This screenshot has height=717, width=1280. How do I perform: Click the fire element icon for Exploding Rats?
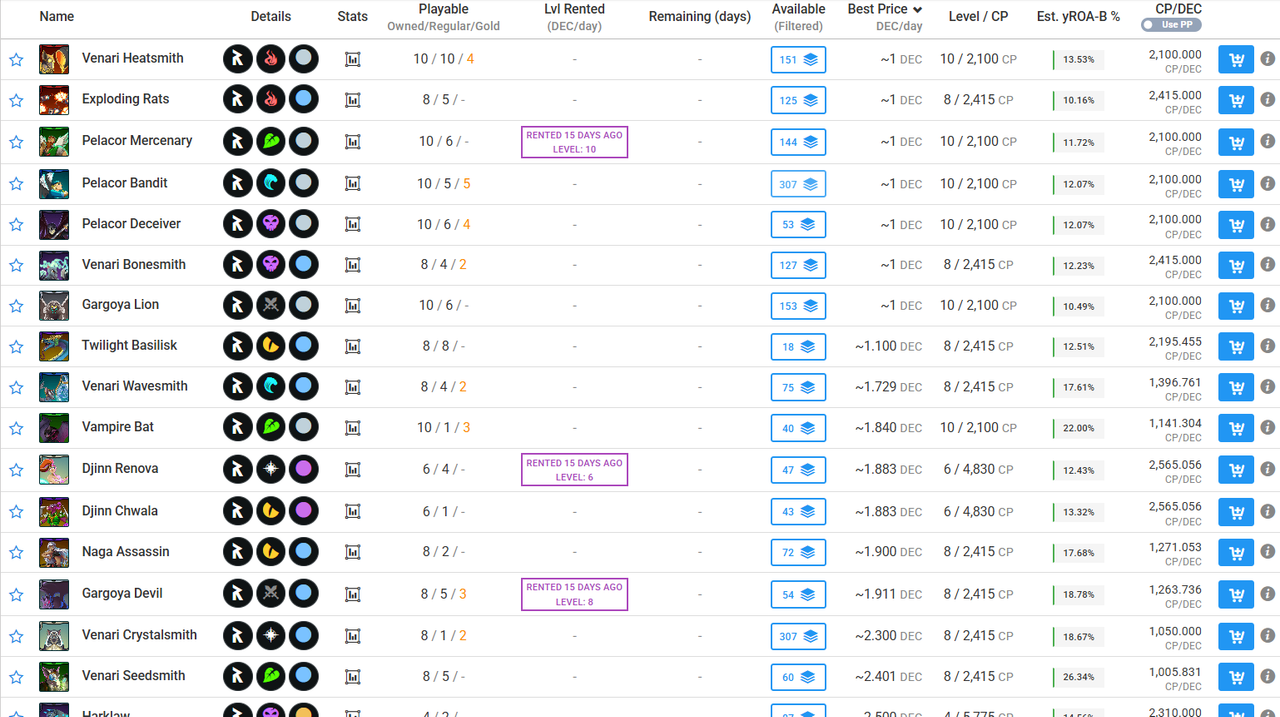[271, 100]
